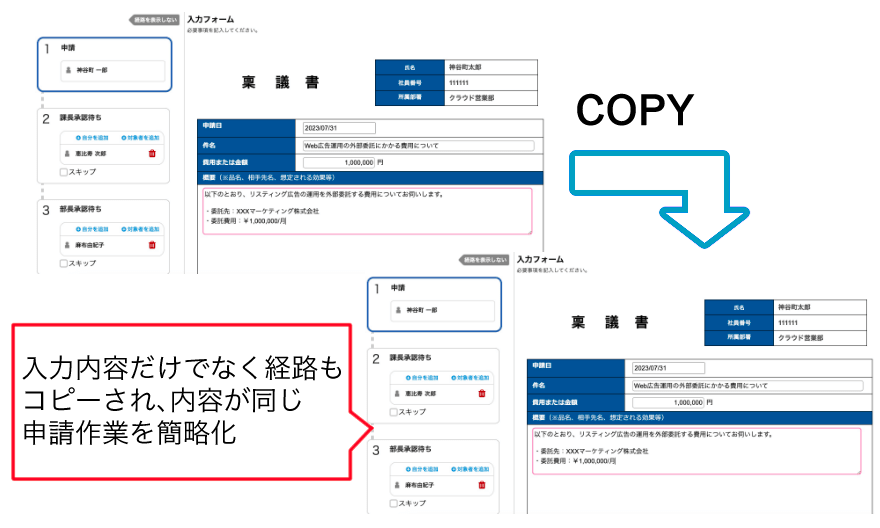Click クラウド営業部 department cell in upper-left form
Screen dimensions: 880x528
click(491, 98)
